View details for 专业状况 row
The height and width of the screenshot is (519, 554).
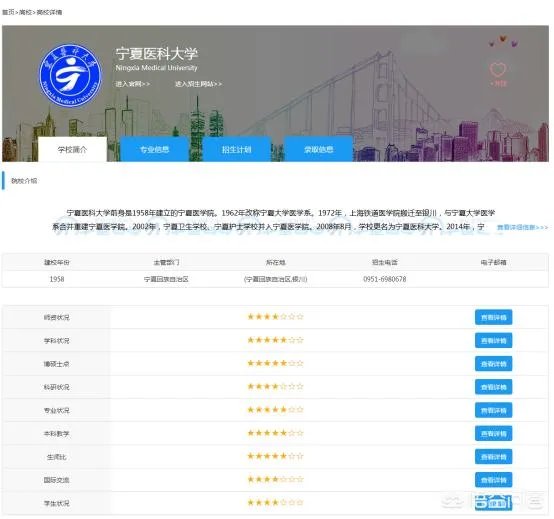494,411
